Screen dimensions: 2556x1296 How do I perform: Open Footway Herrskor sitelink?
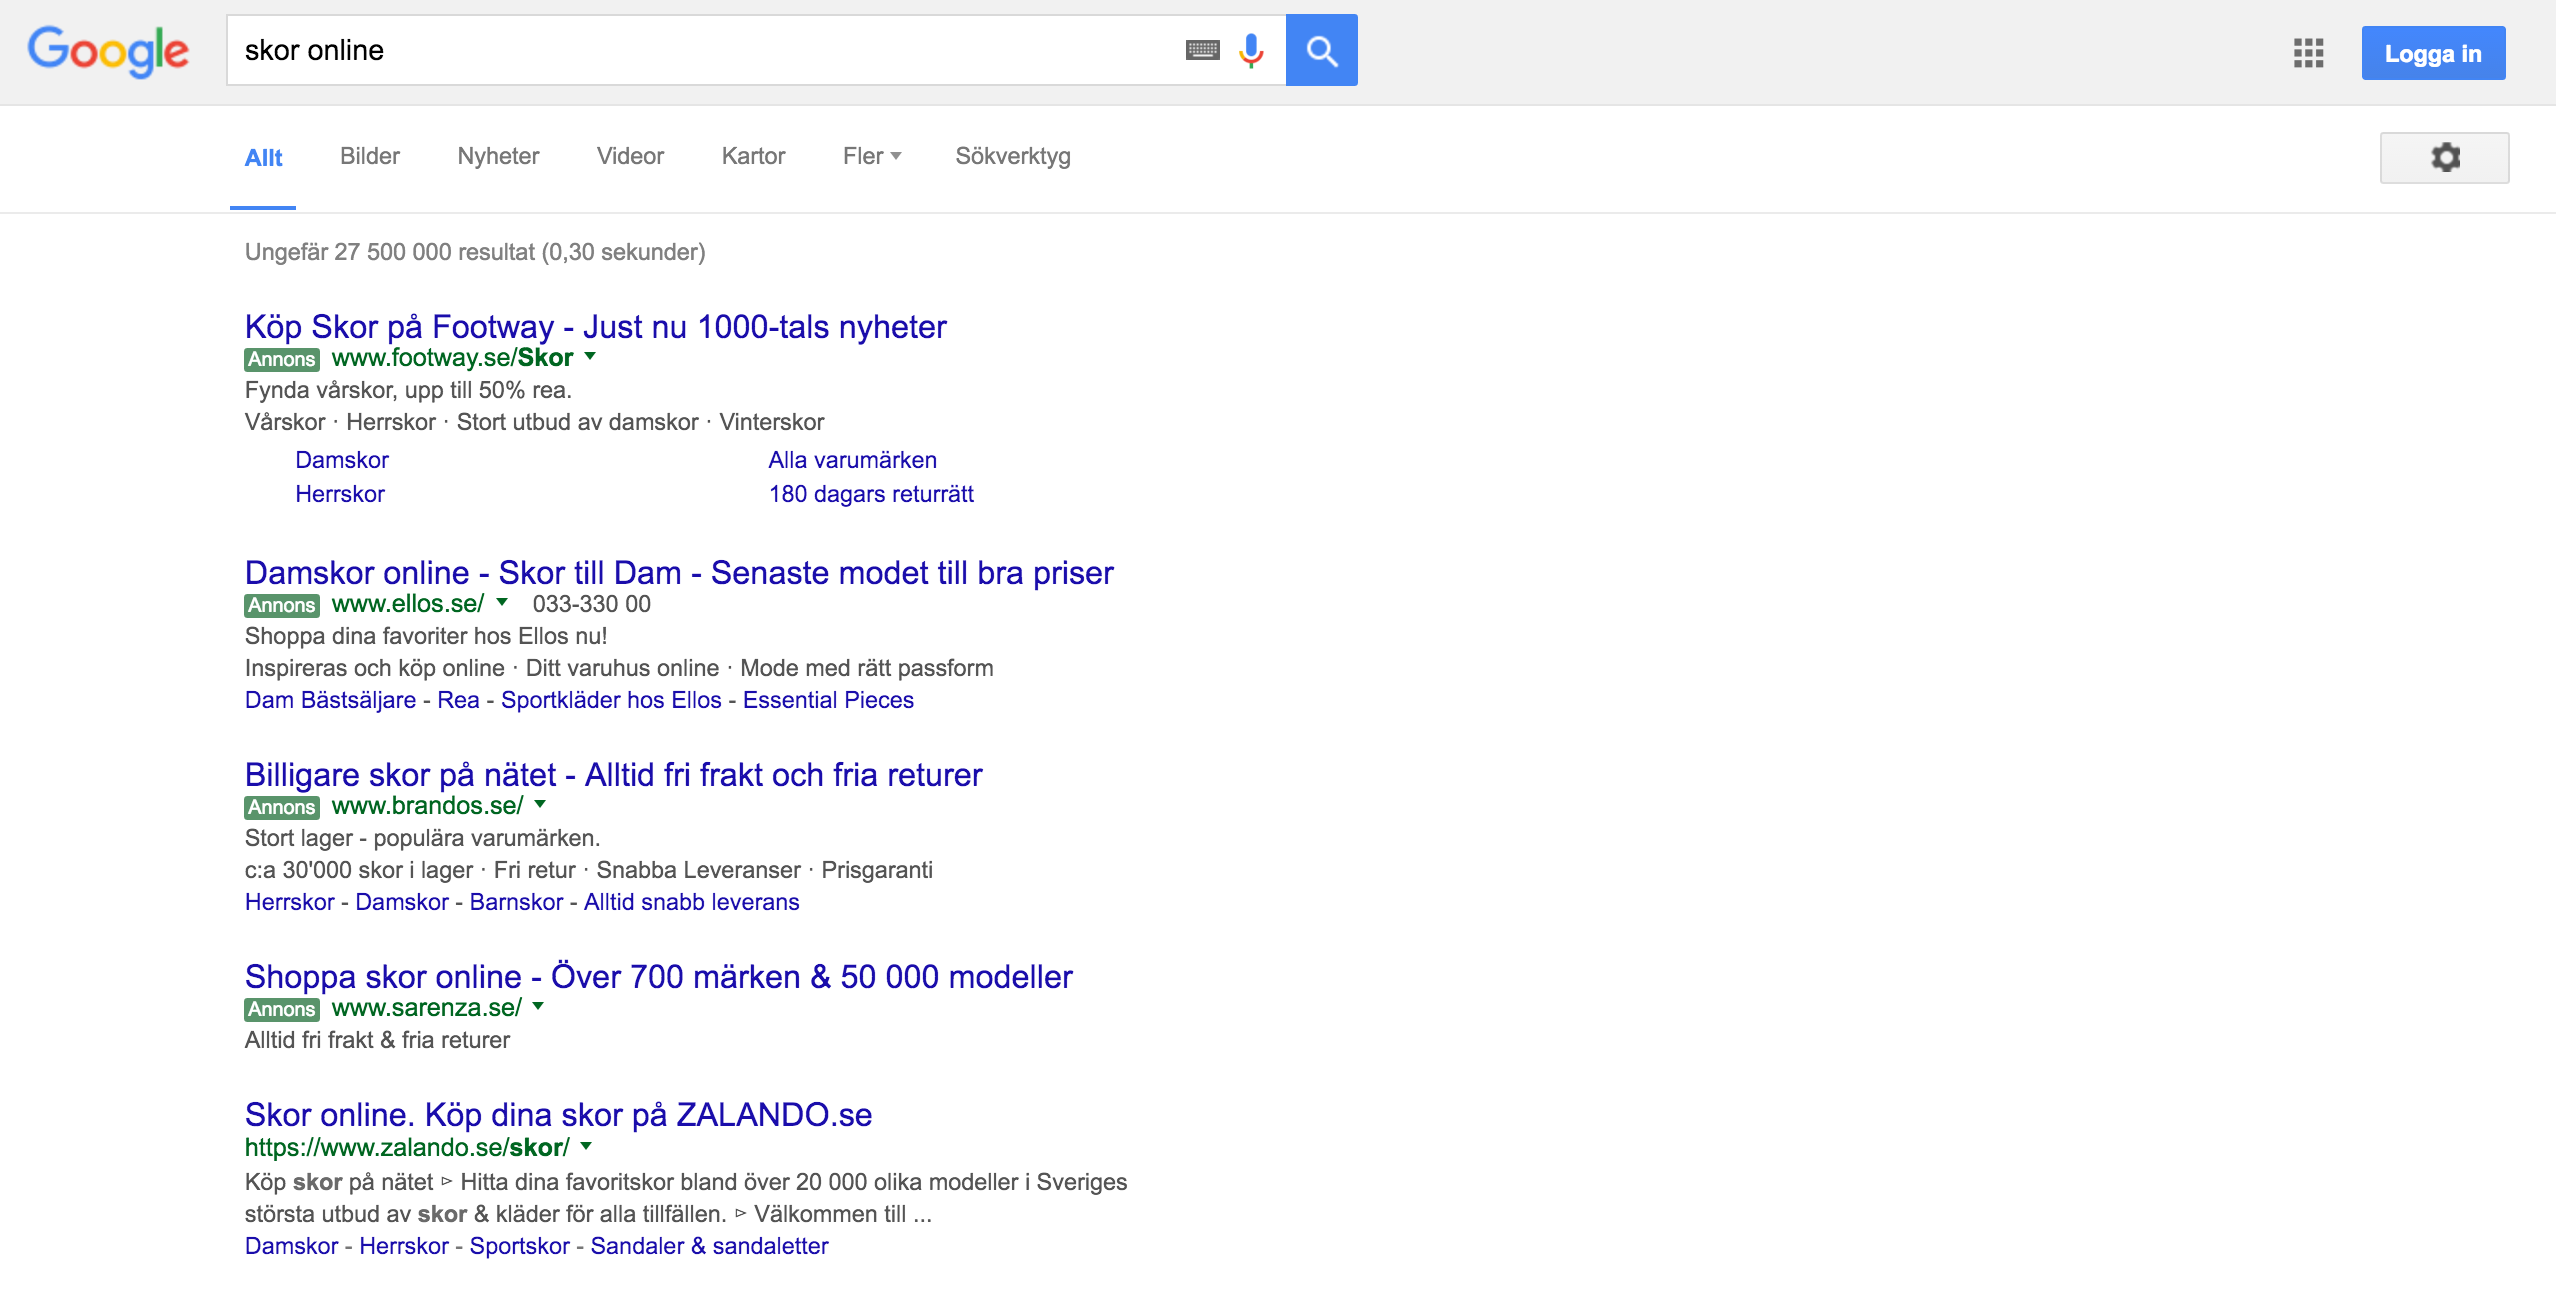(x=340, y=494)
